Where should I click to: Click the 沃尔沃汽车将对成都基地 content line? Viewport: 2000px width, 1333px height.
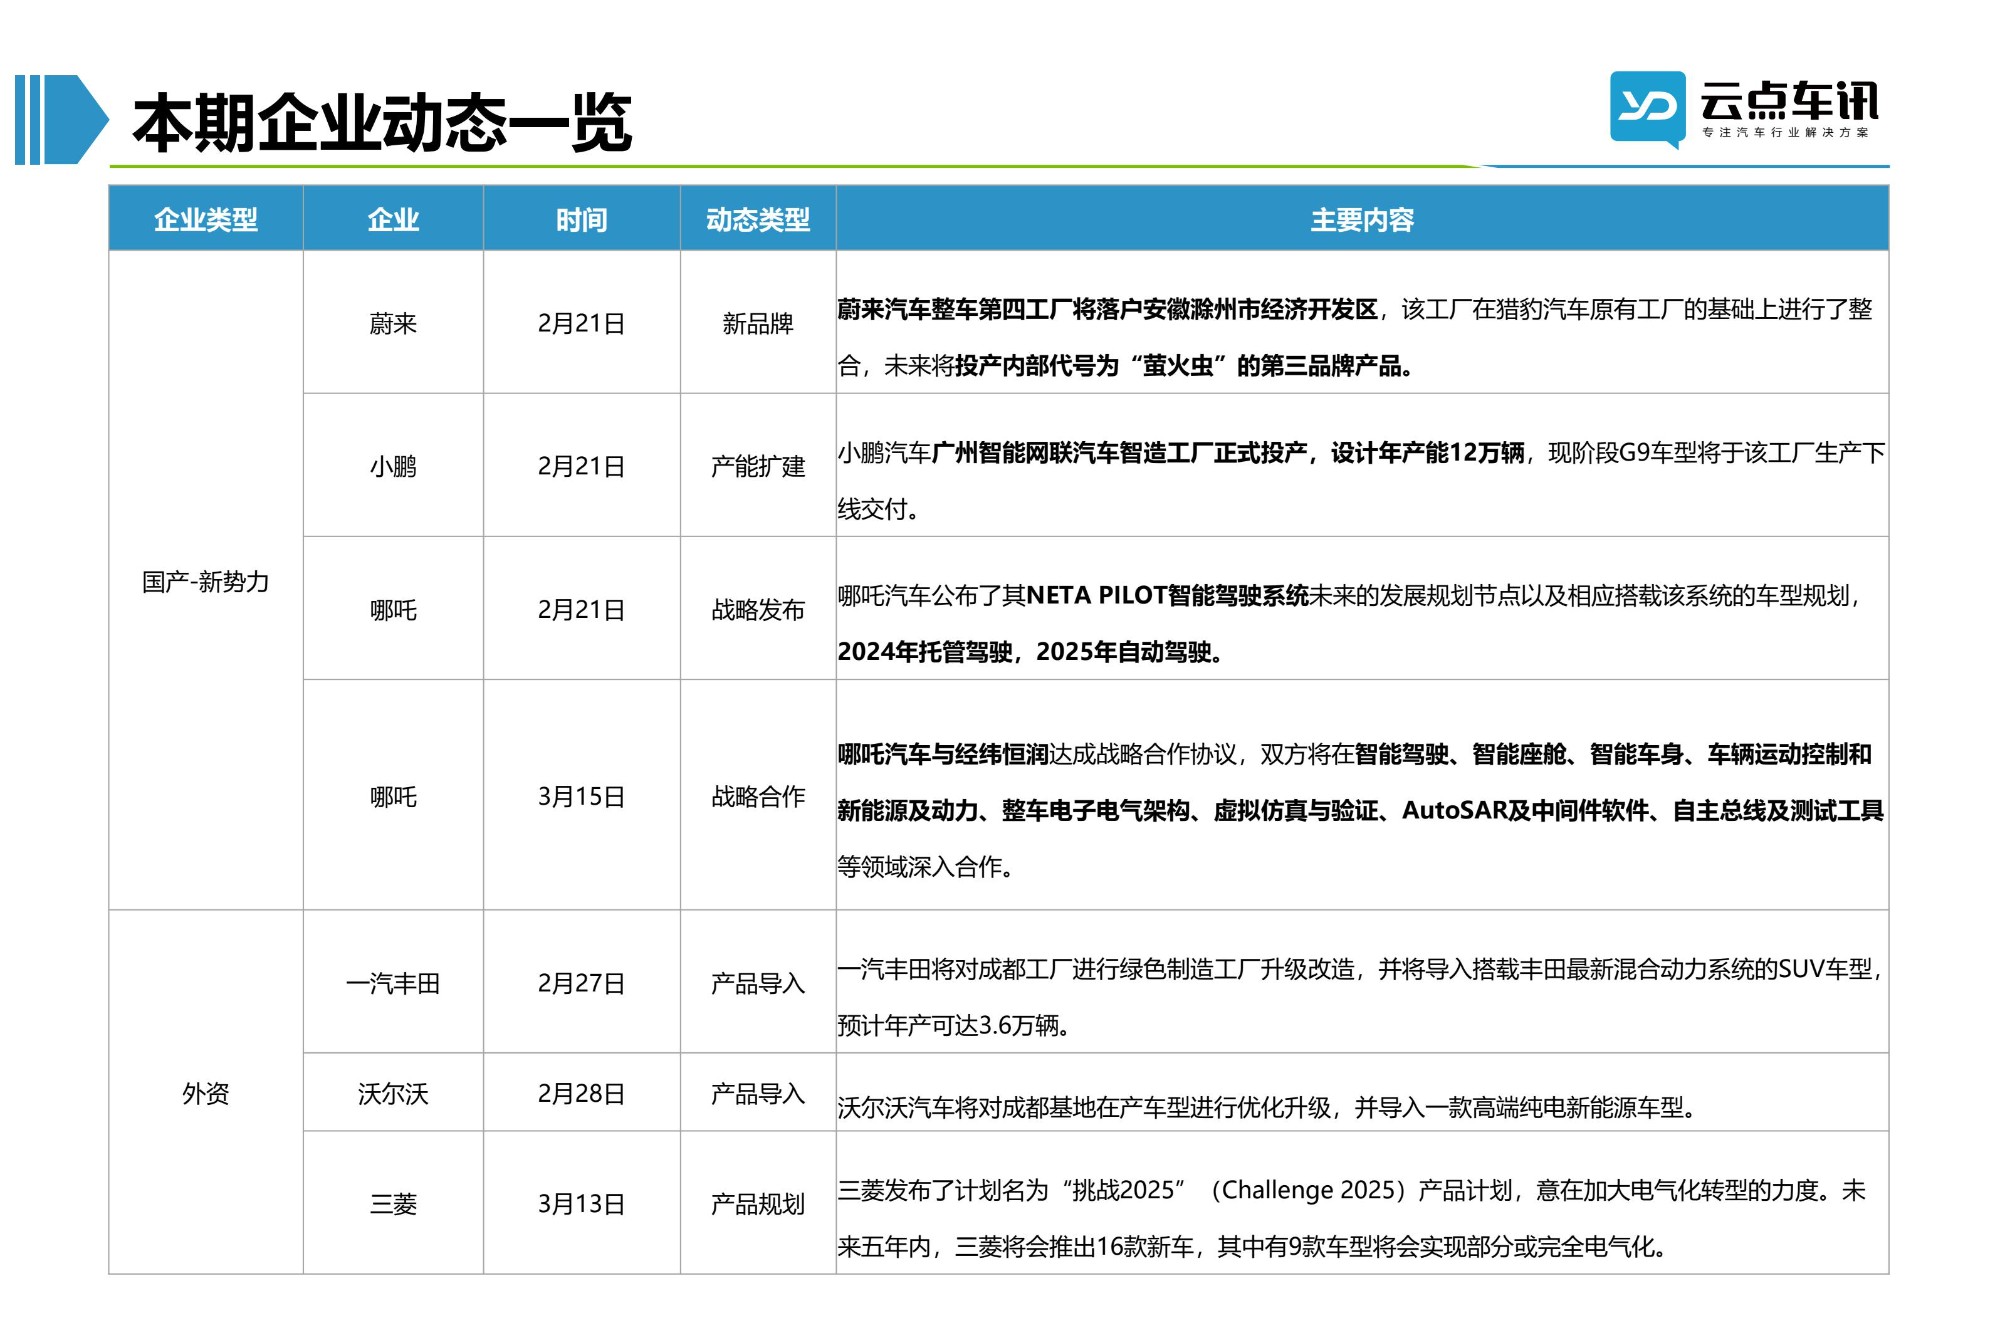[1269, 1107]
